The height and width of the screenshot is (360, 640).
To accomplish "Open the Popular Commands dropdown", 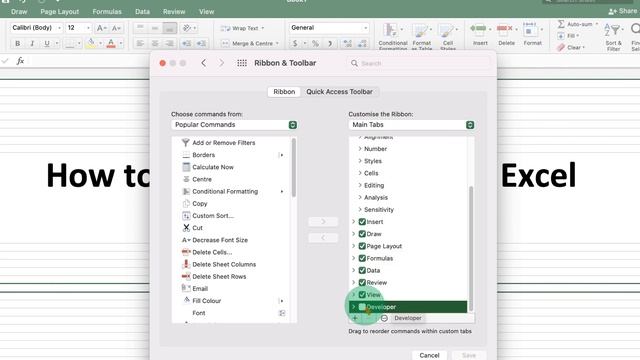I will tap(234, 125).
